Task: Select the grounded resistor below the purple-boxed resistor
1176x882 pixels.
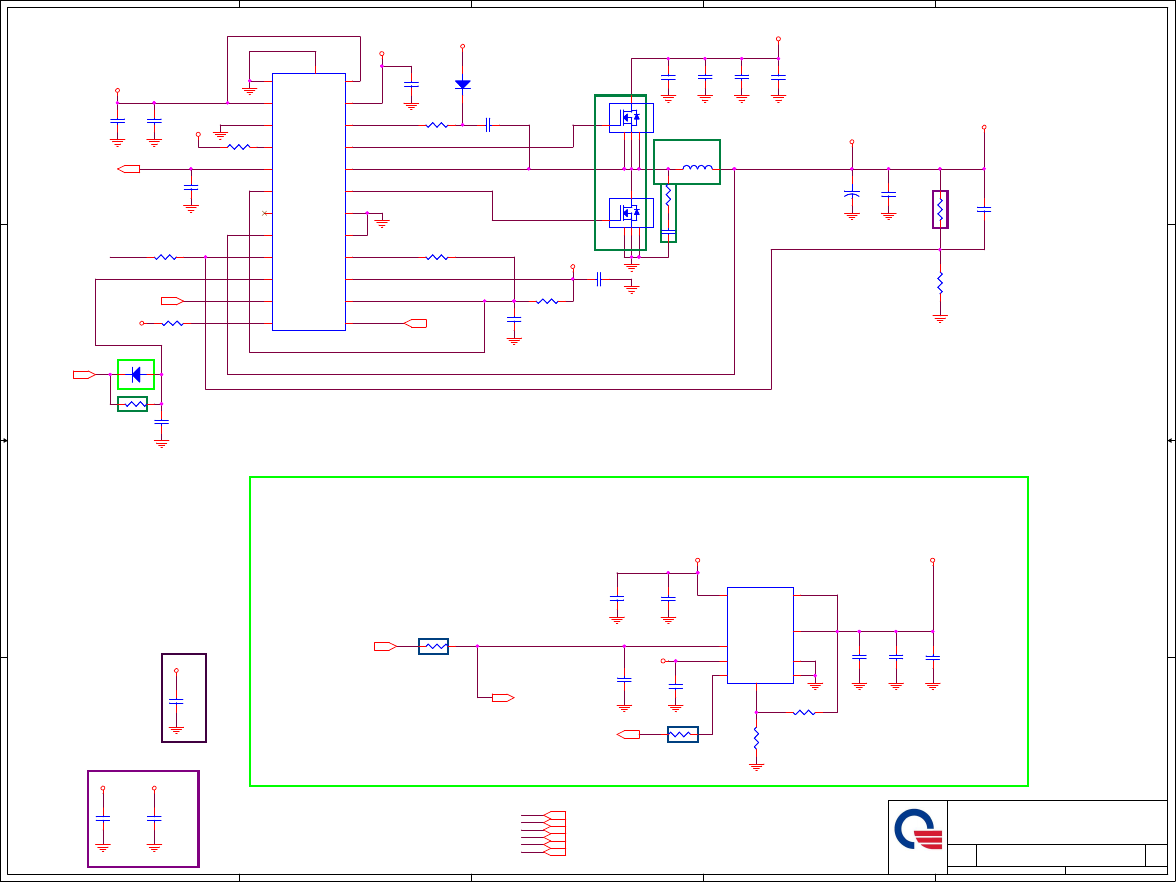Action: click(940, 284)
